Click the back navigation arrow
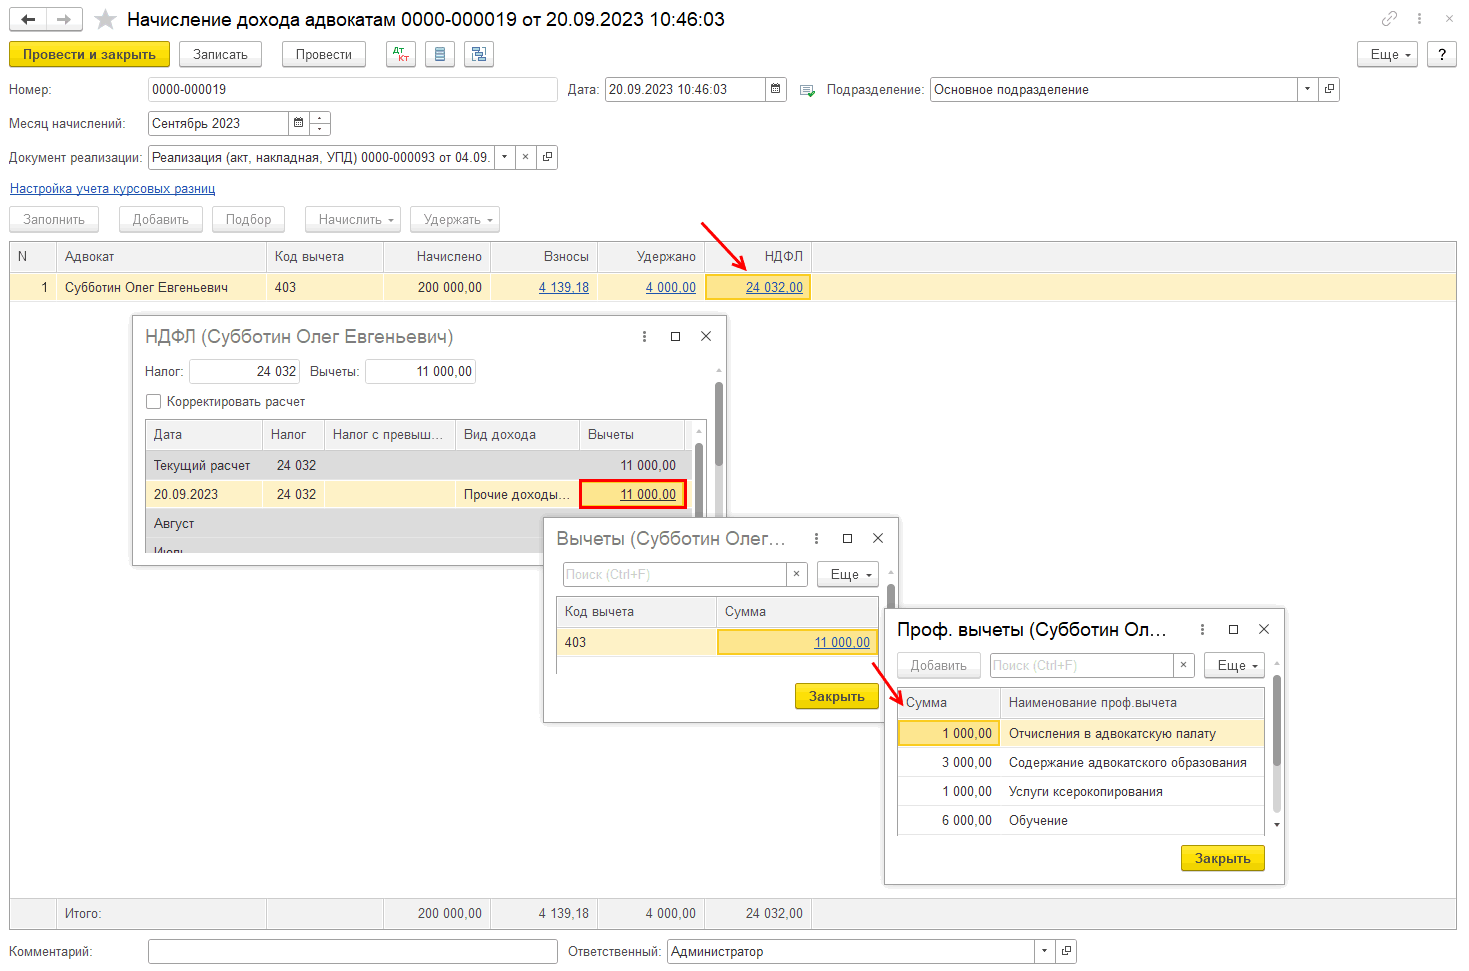 (28, 20)
